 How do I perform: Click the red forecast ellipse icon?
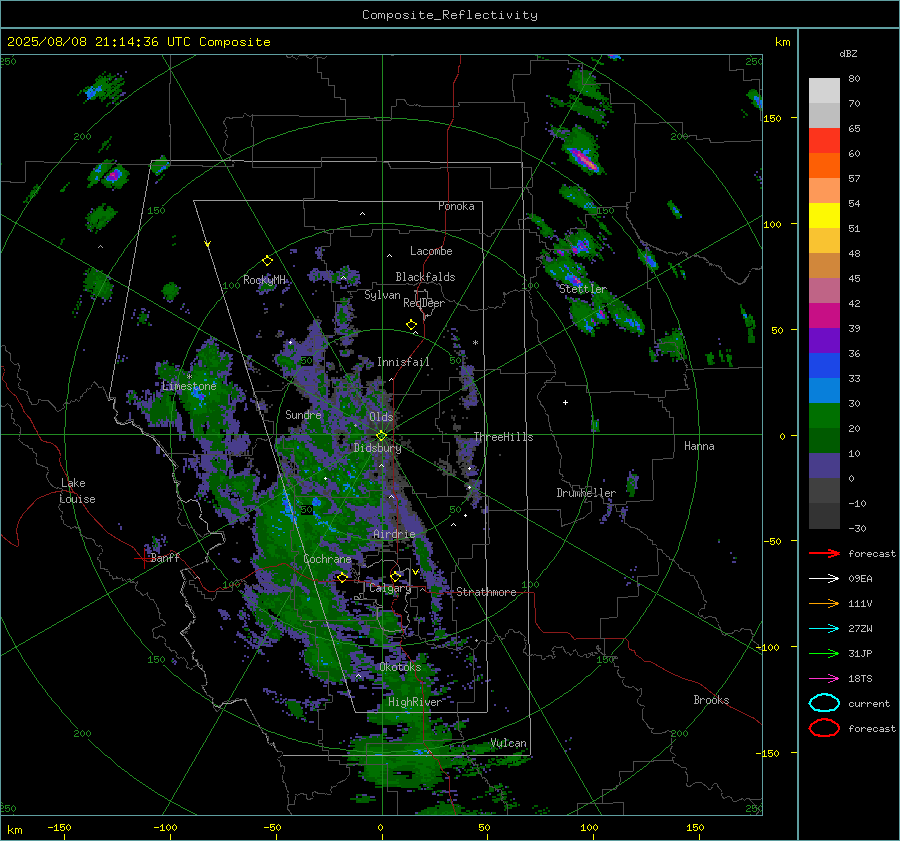pos(824,728)
